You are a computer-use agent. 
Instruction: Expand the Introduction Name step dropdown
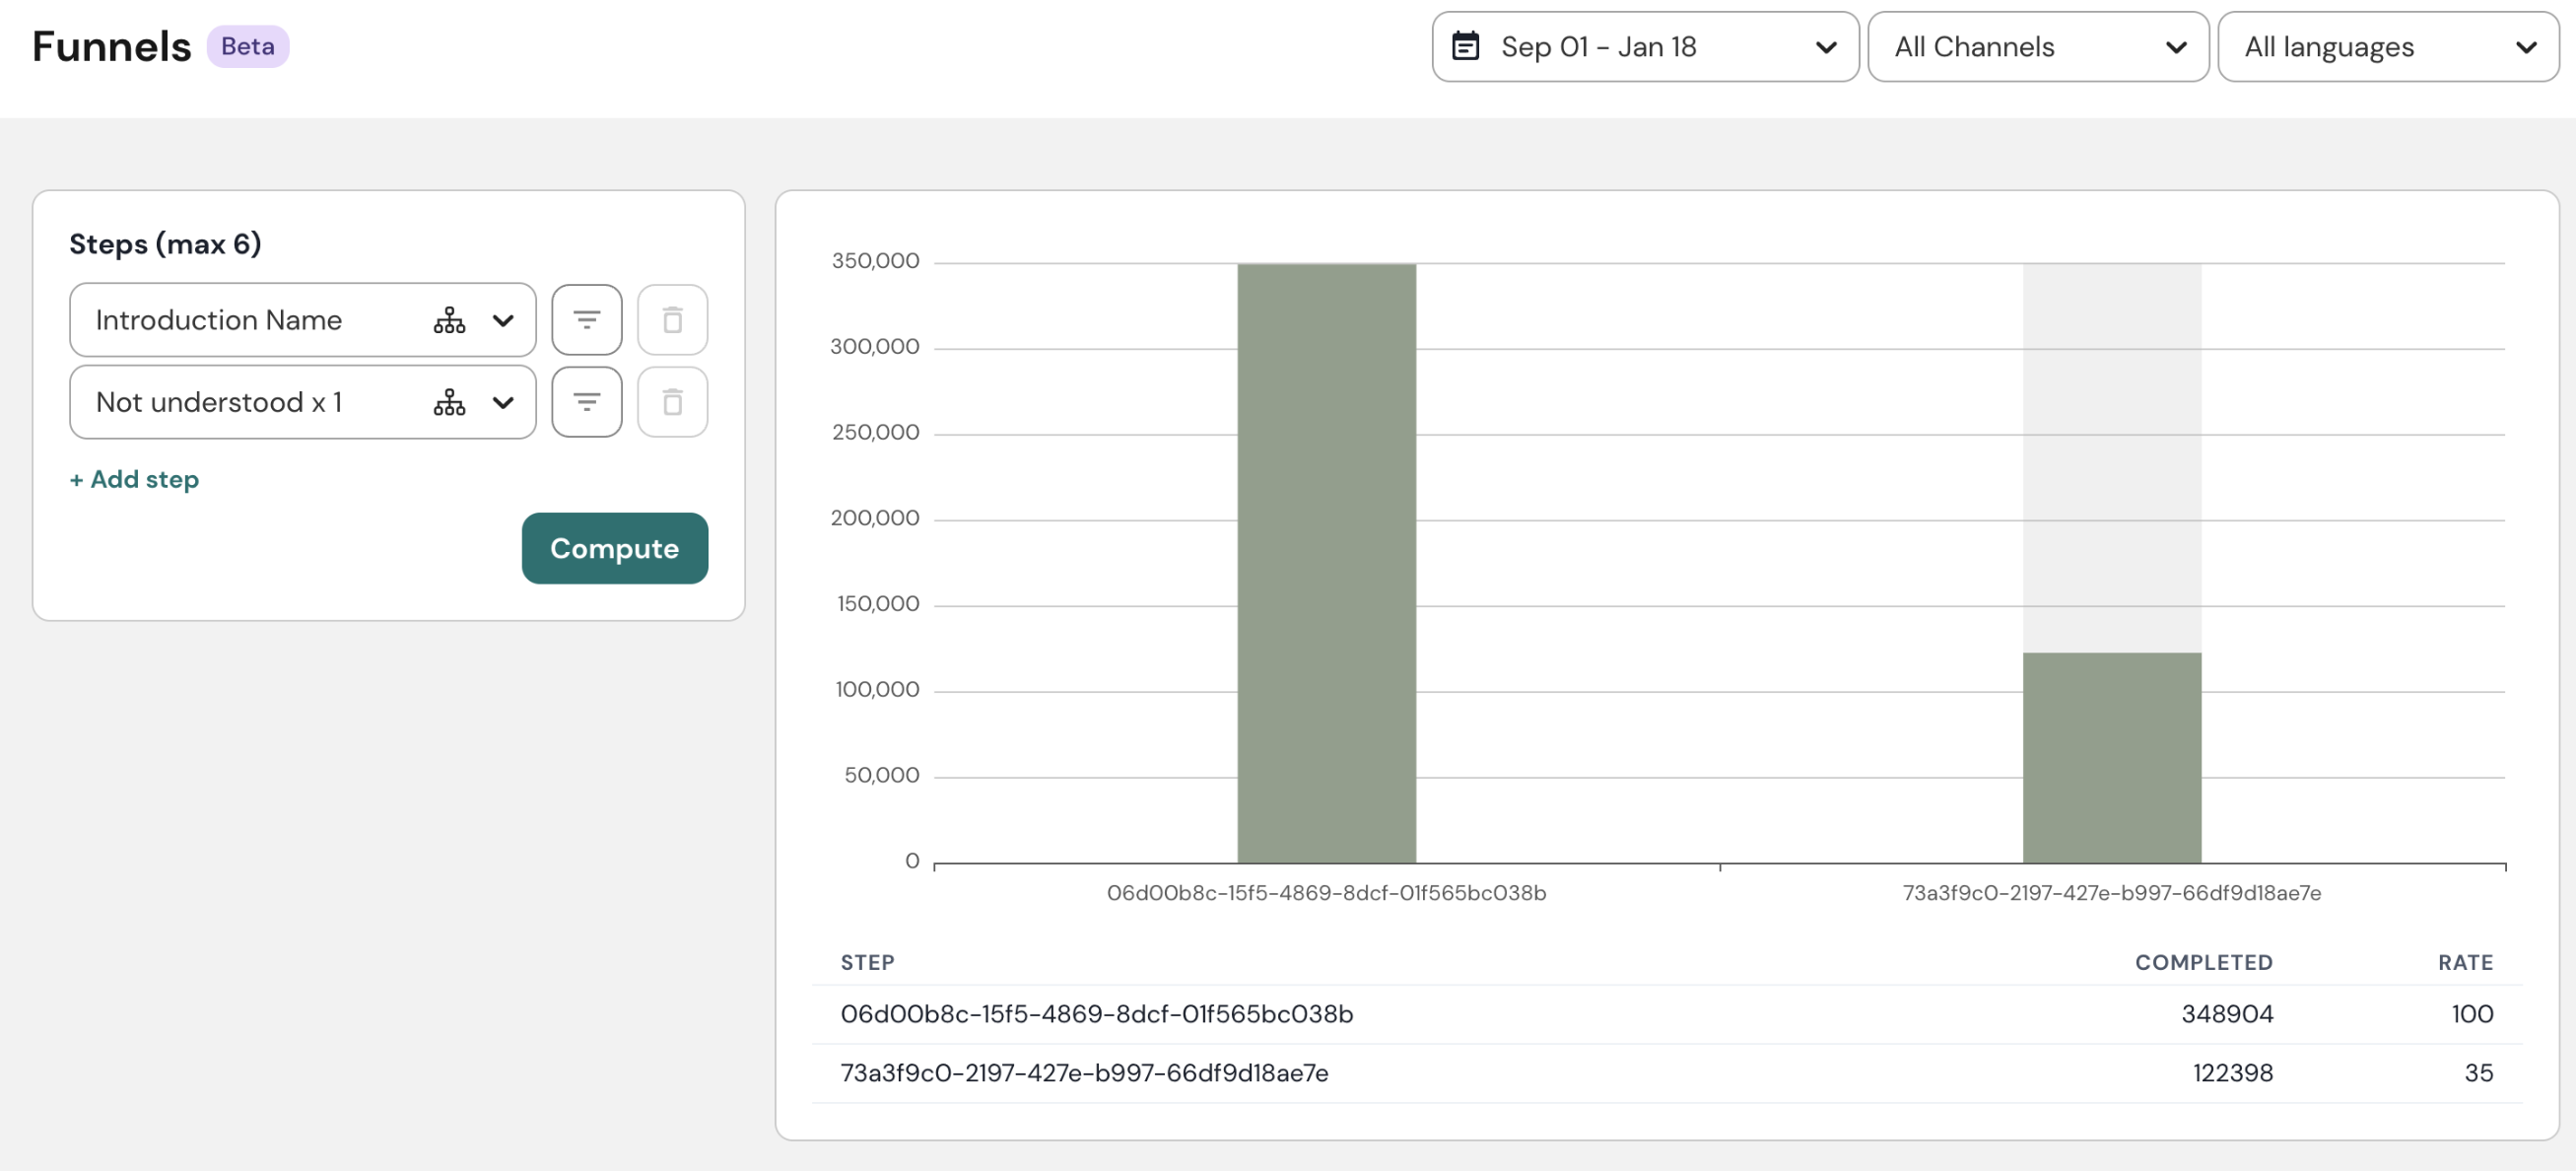[x=503, y=320]
